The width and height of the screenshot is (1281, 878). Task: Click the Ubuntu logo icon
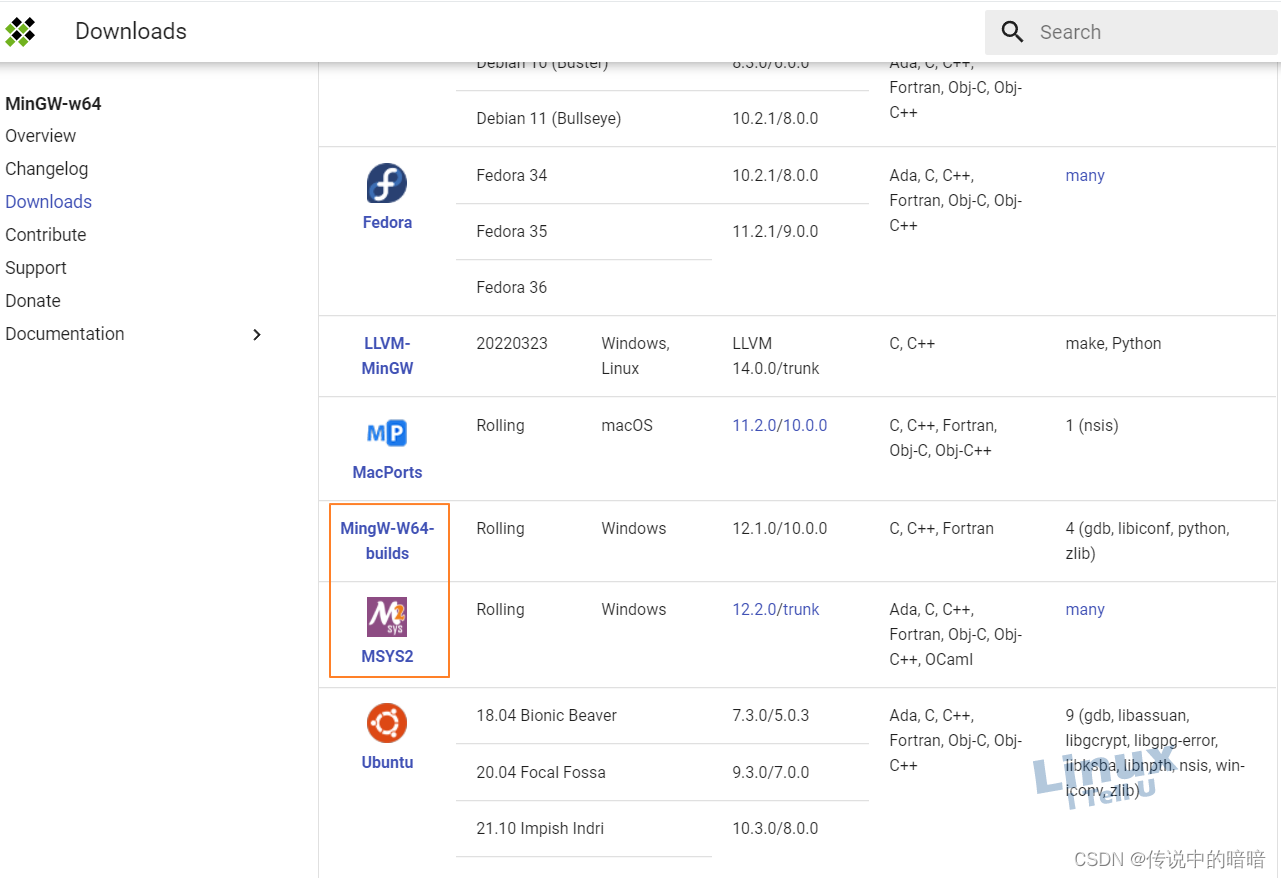tap(387, 723)
